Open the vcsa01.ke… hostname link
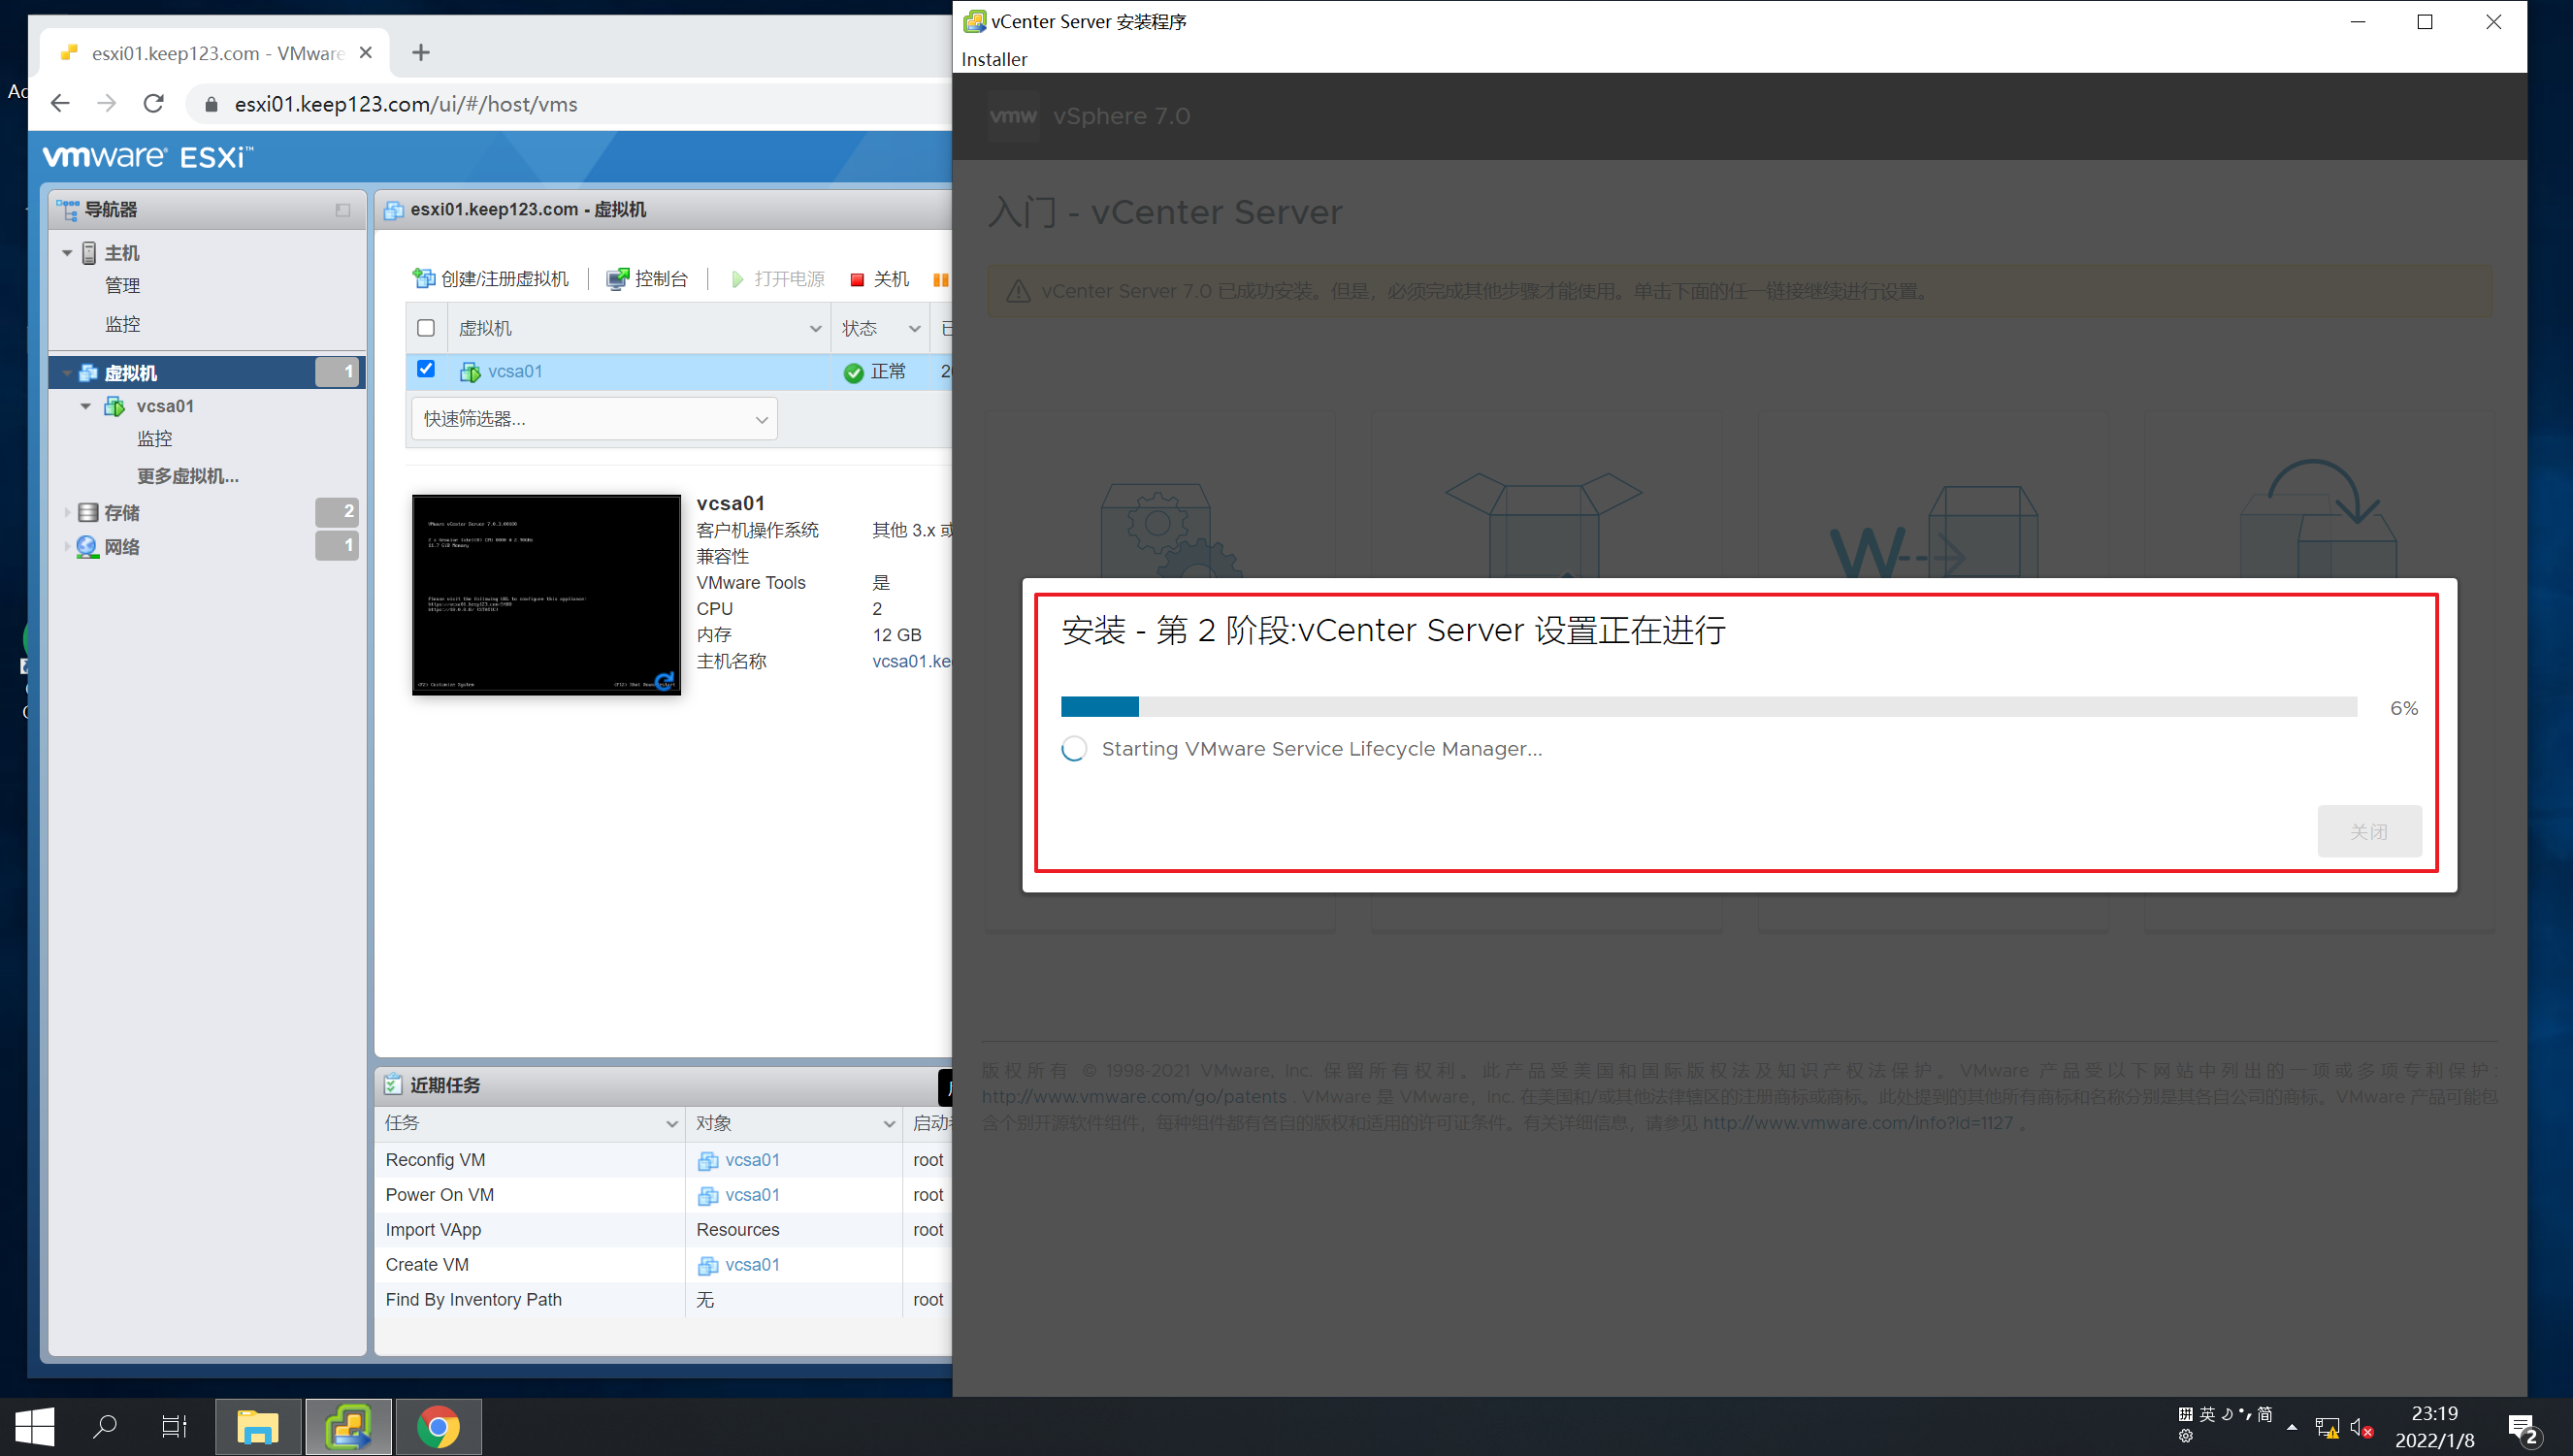2573x1456 pixels. [x=912, y=661]
